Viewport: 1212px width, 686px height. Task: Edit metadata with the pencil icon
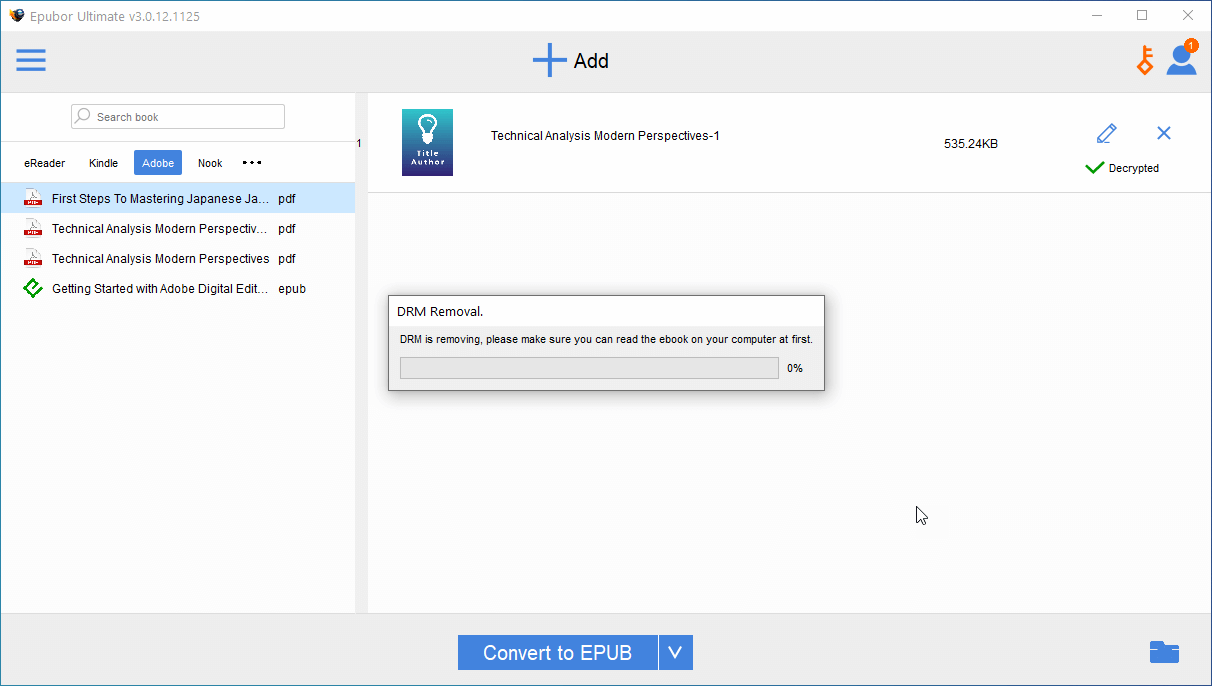(x=1106, y=133)
